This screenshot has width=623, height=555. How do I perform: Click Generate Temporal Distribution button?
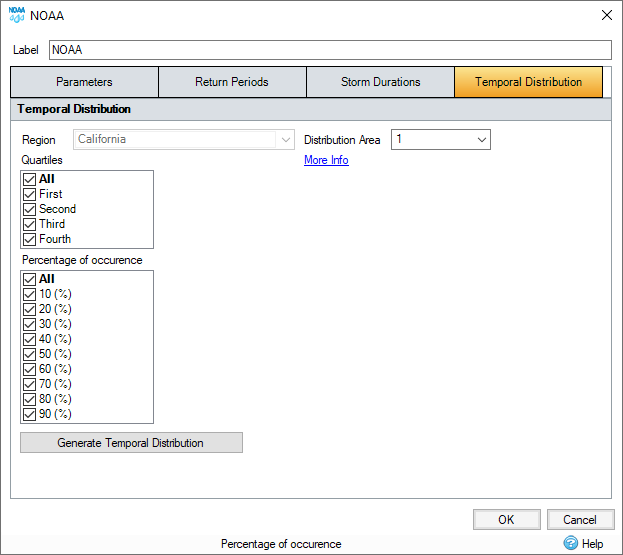(x=131, y=443)
